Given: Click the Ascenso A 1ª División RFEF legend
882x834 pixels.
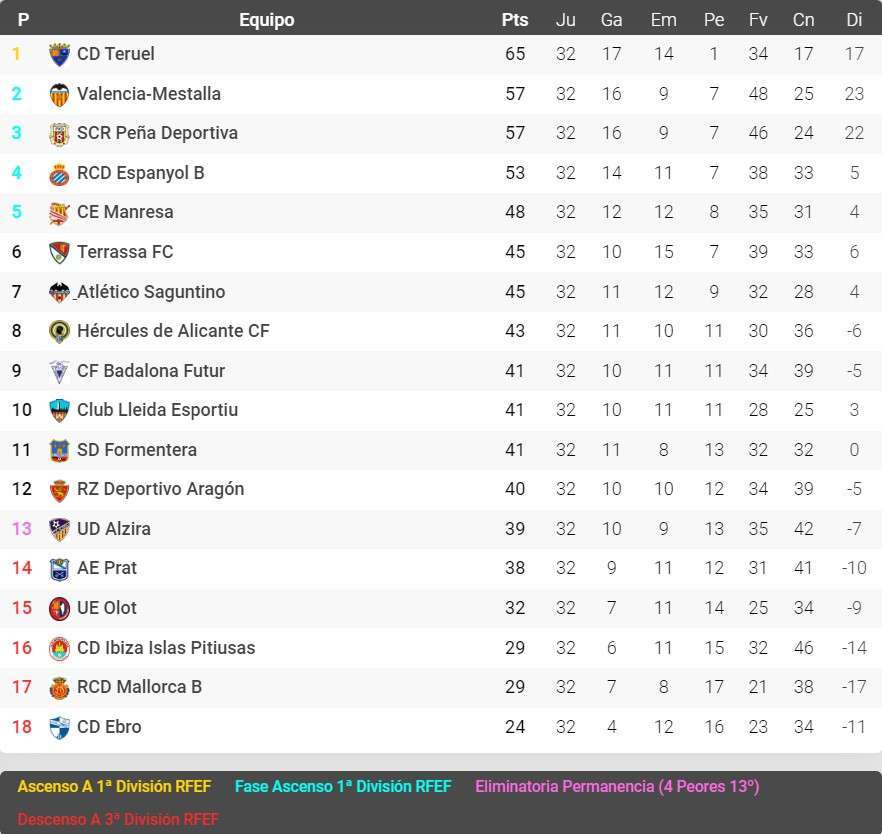Looking at the screenshot, I should click(114, 787).
